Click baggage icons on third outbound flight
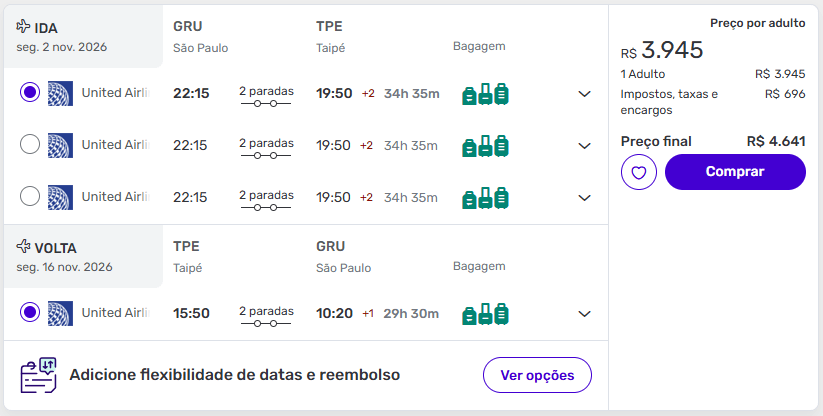This screenshot has width=823, height=416. pos(485,198)
